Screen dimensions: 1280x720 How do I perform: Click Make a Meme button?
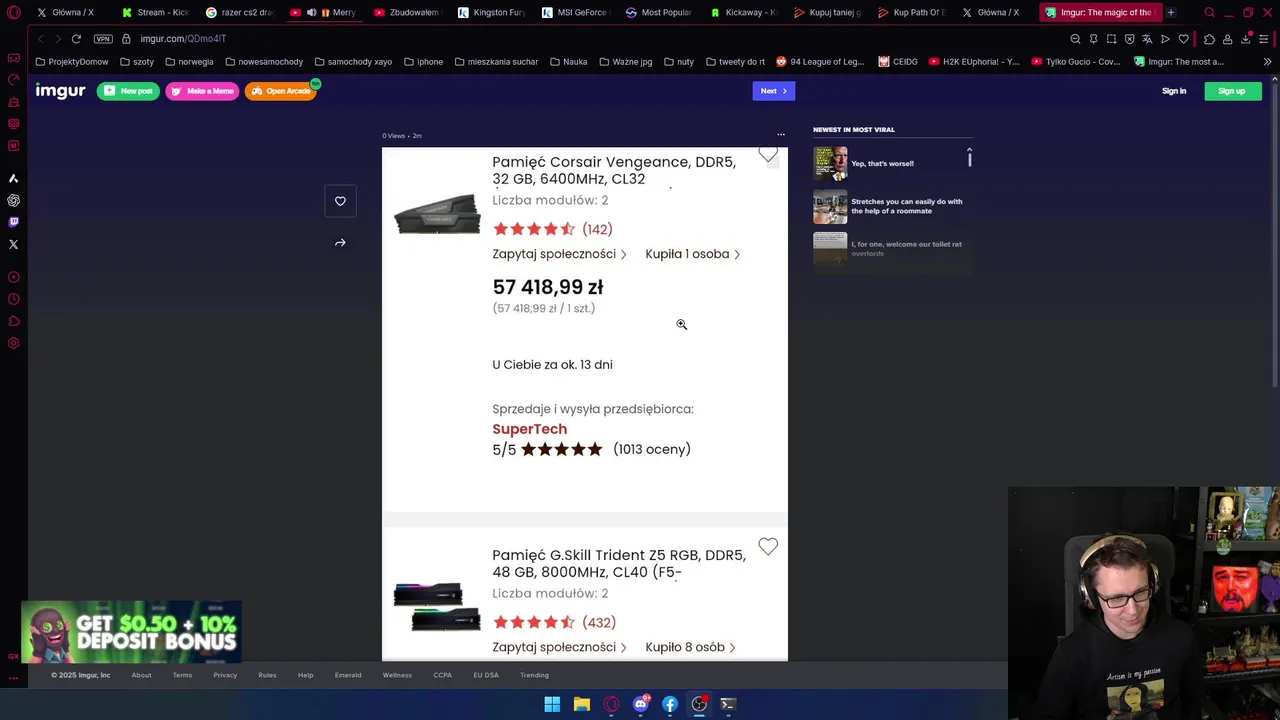202,91
